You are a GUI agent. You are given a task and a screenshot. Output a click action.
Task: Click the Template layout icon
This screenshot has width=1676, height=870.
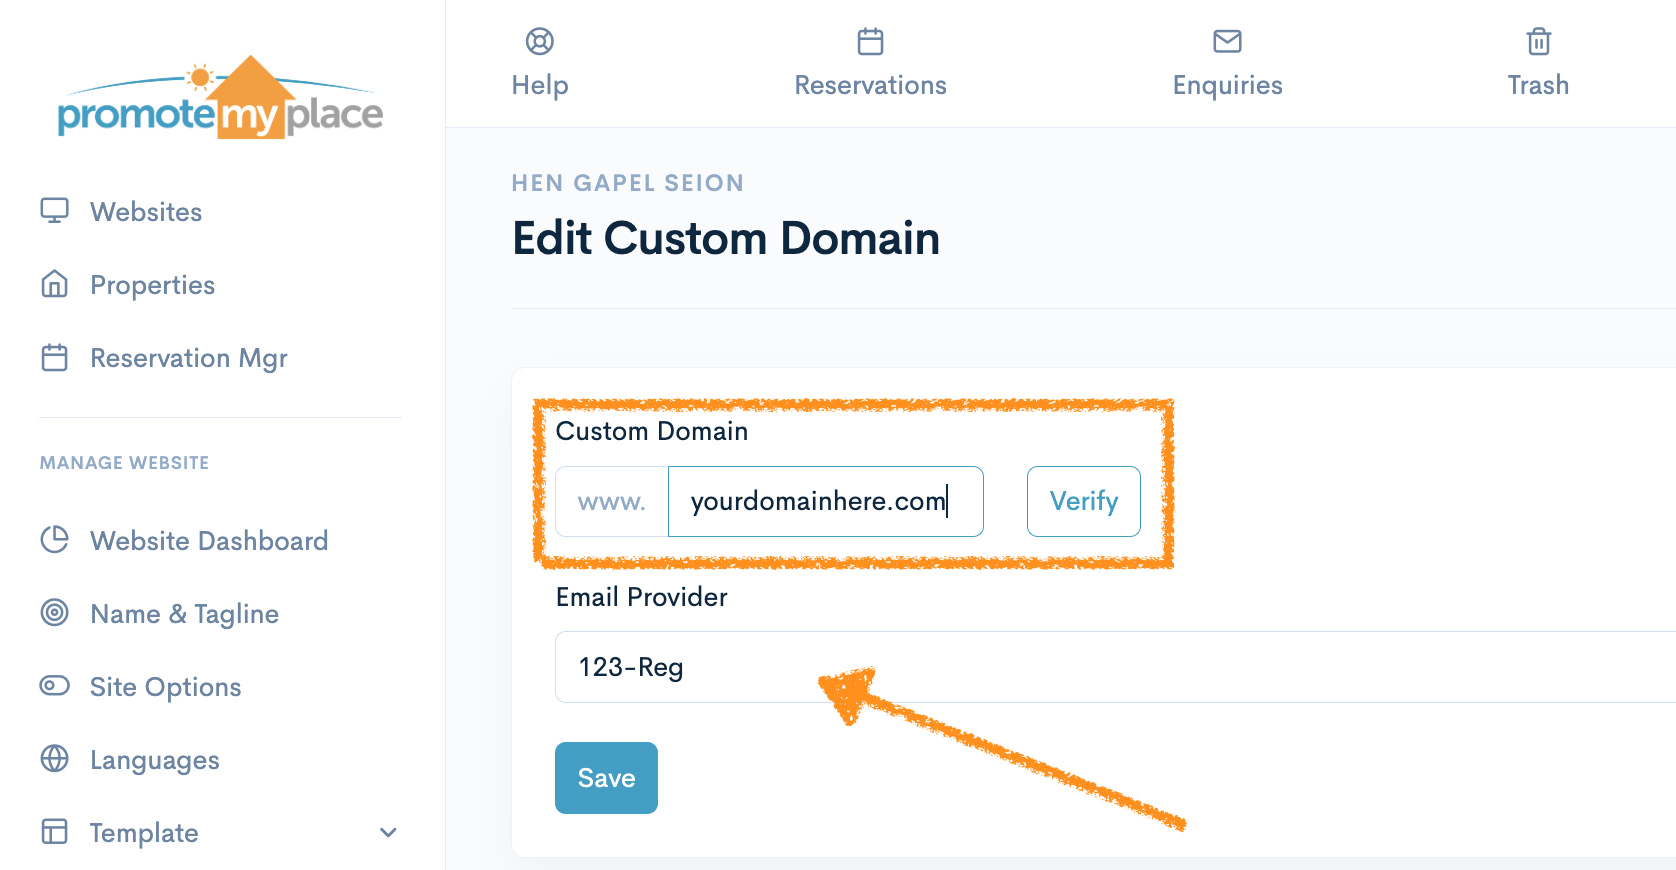point(55,832)
